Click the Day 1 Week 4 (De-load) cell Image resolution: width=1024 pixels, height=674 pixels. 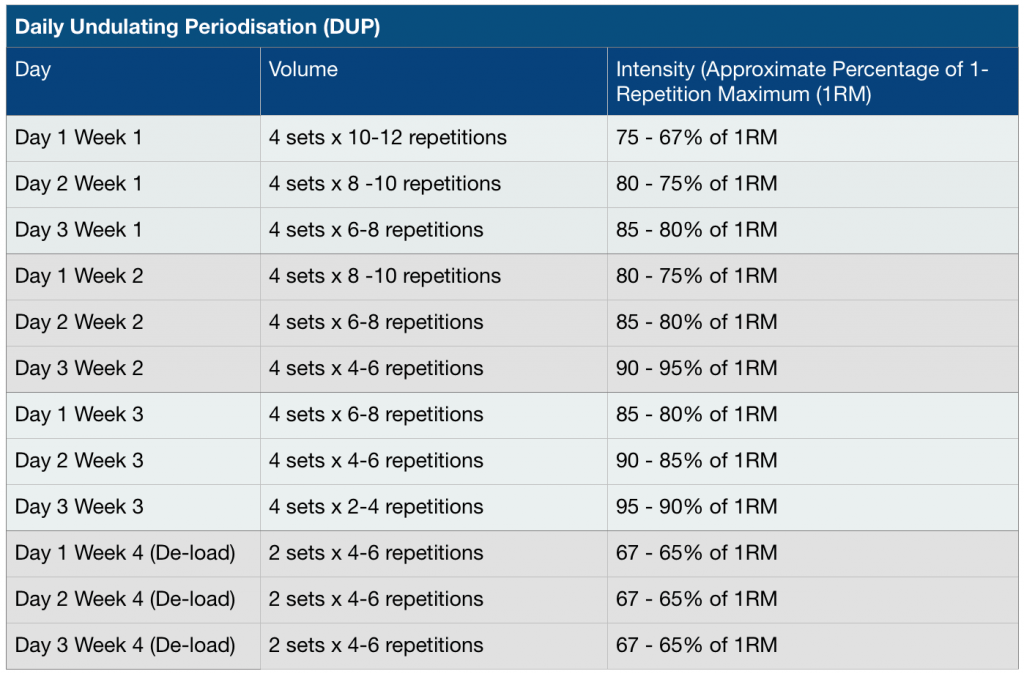[125, 553]
